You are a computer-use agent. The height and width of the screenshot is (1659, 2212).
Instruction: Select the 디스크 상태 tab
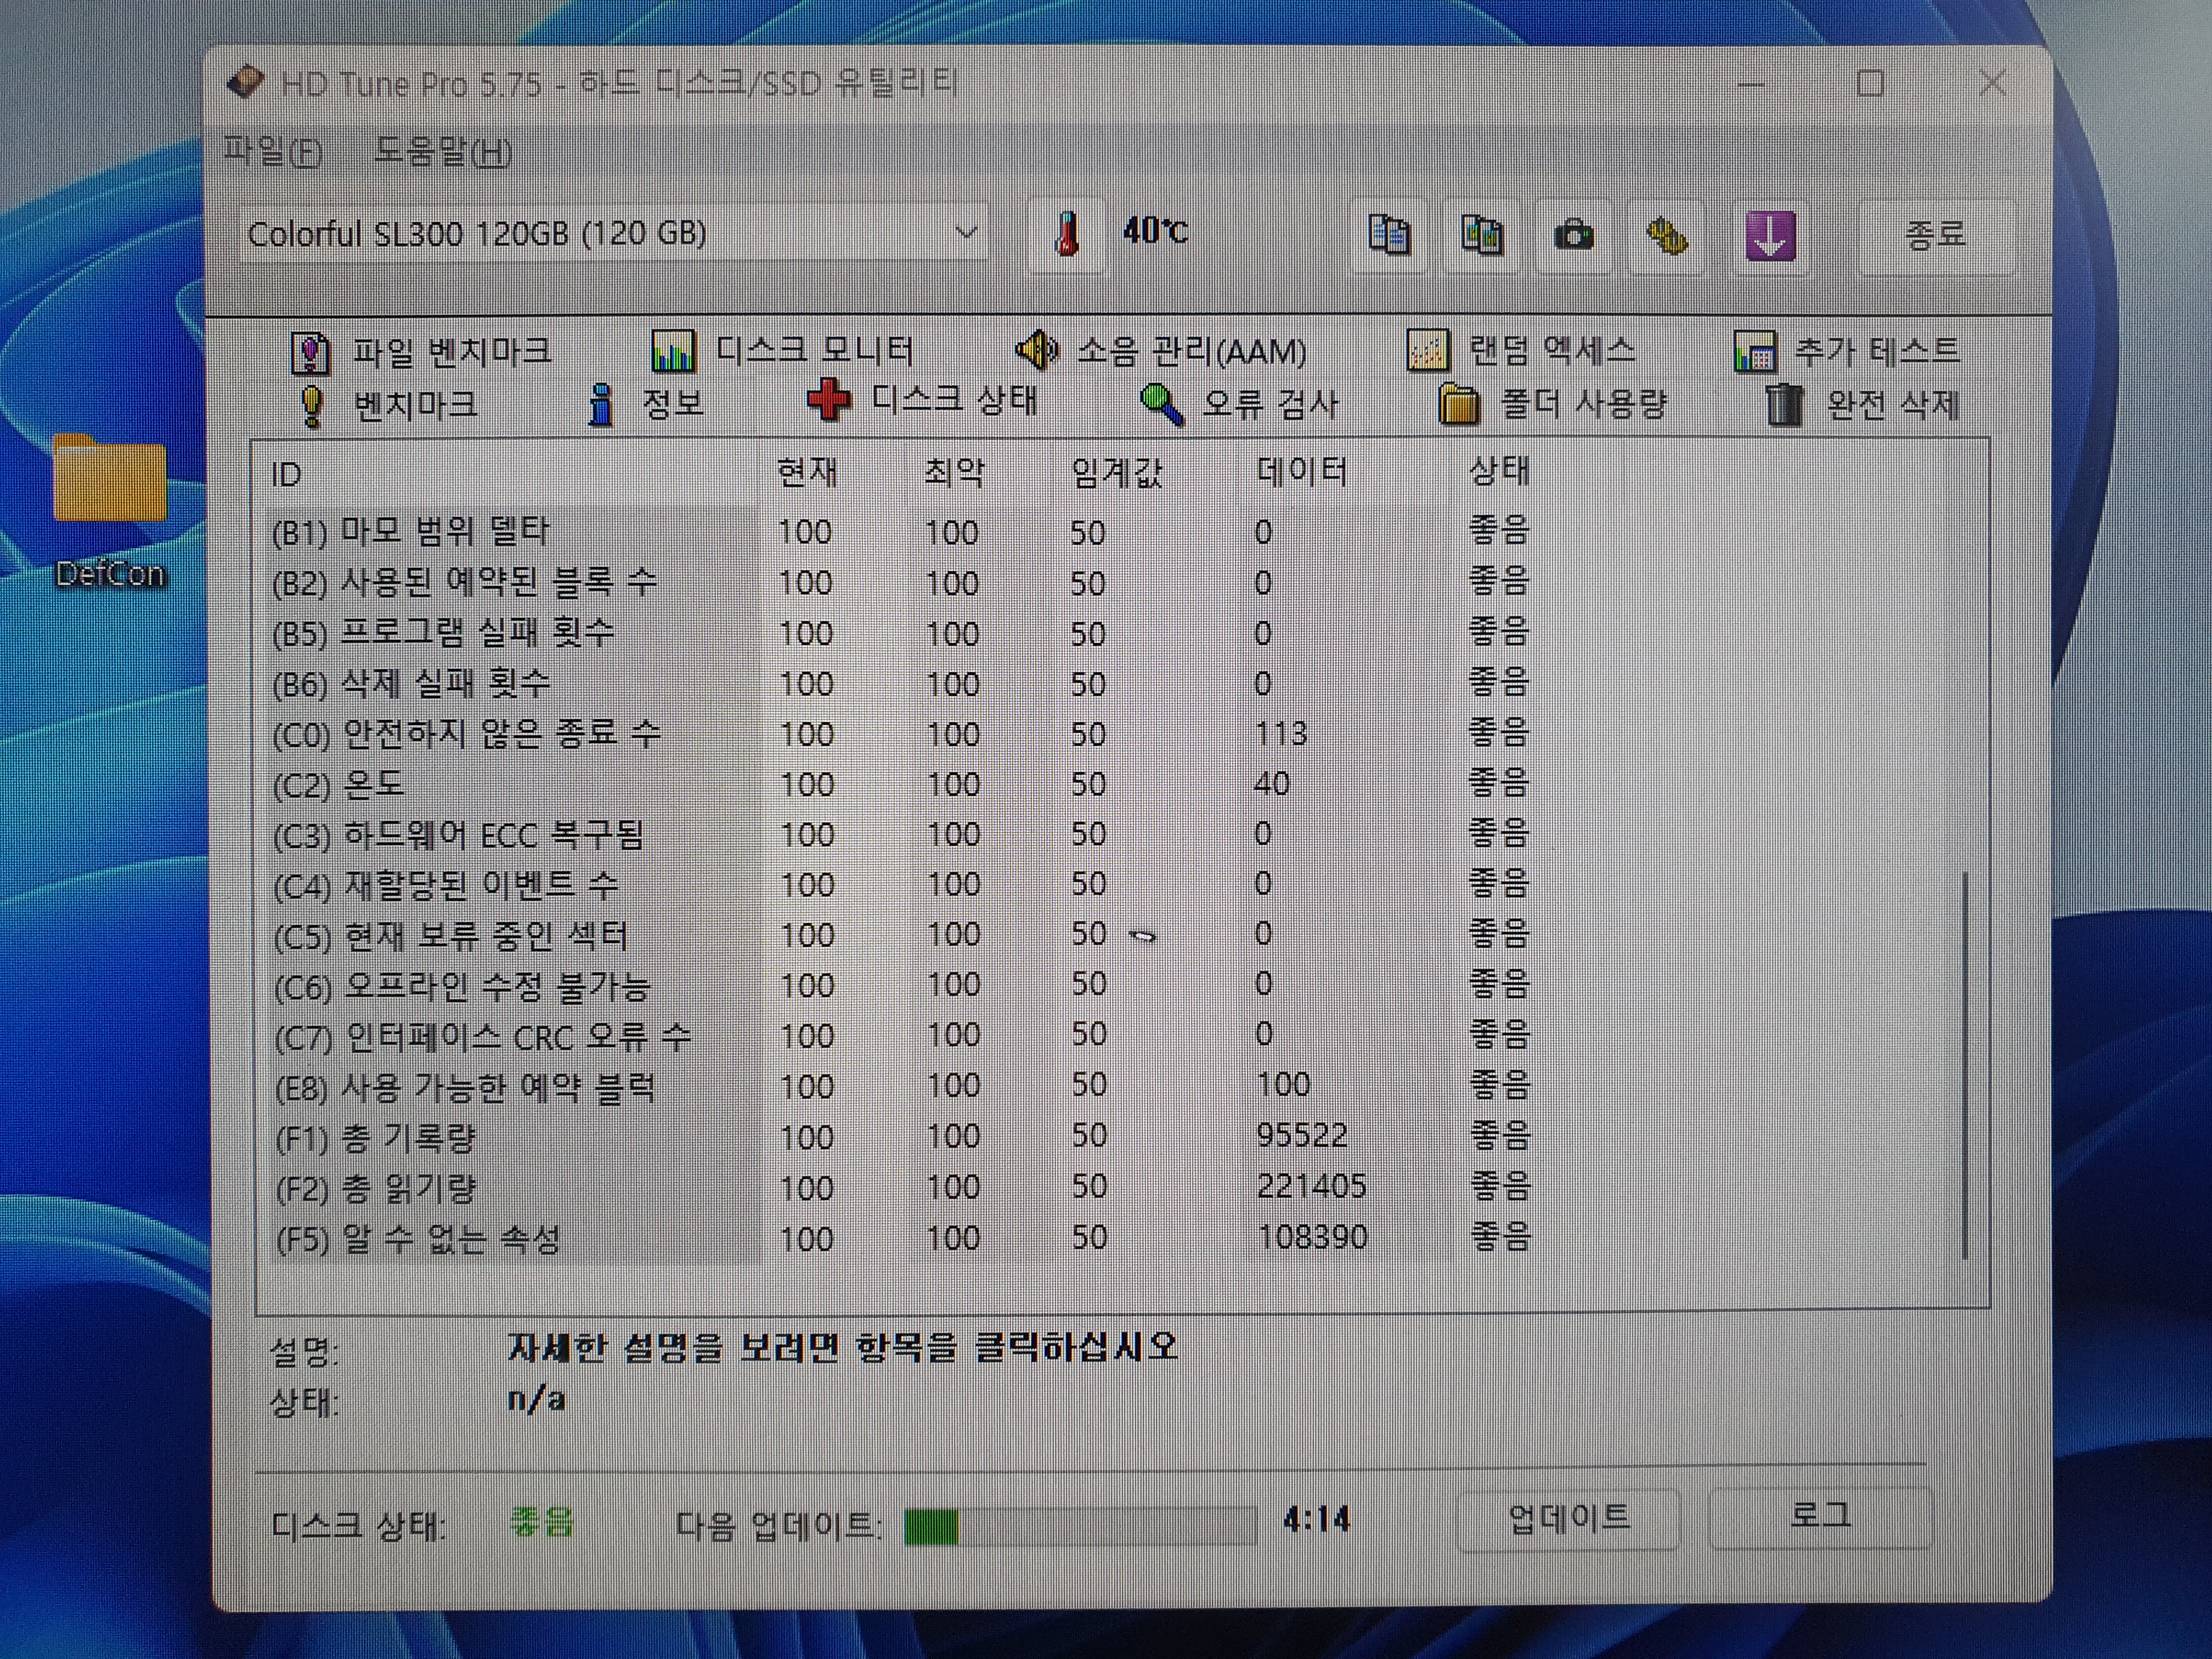[922, 401]
